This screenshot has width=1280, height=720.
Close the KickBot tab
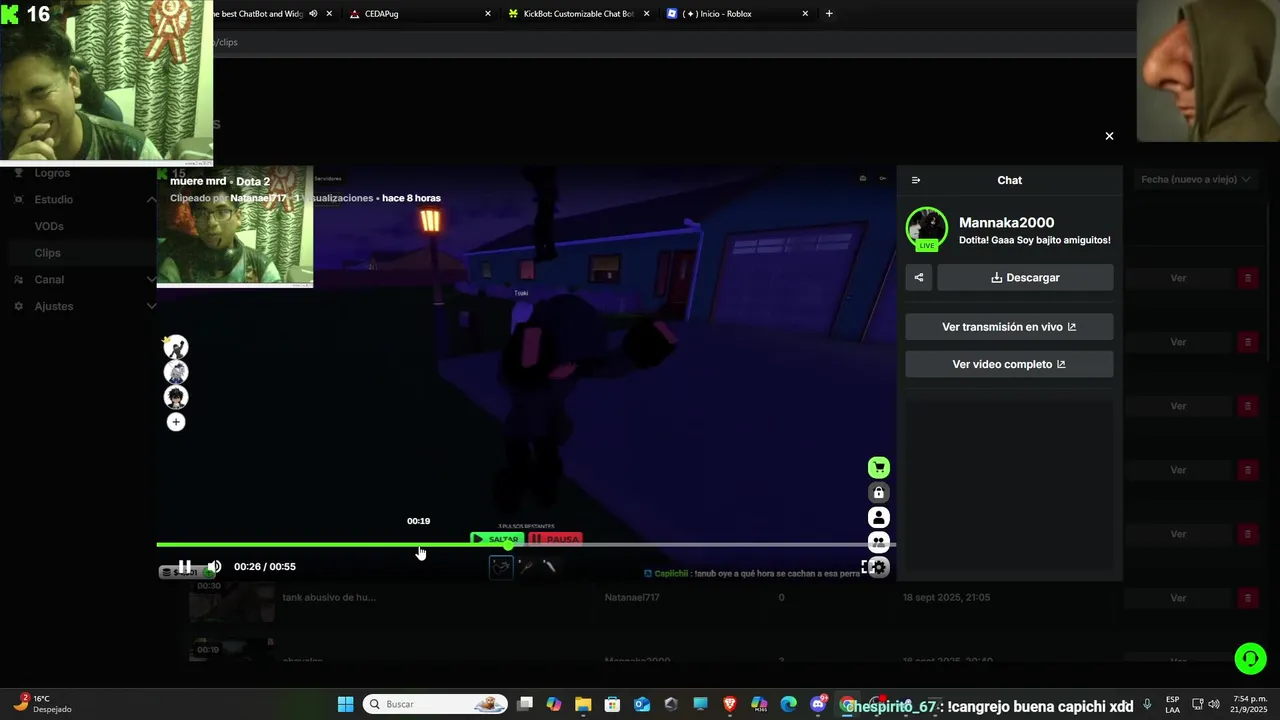[x=646, y=14]
